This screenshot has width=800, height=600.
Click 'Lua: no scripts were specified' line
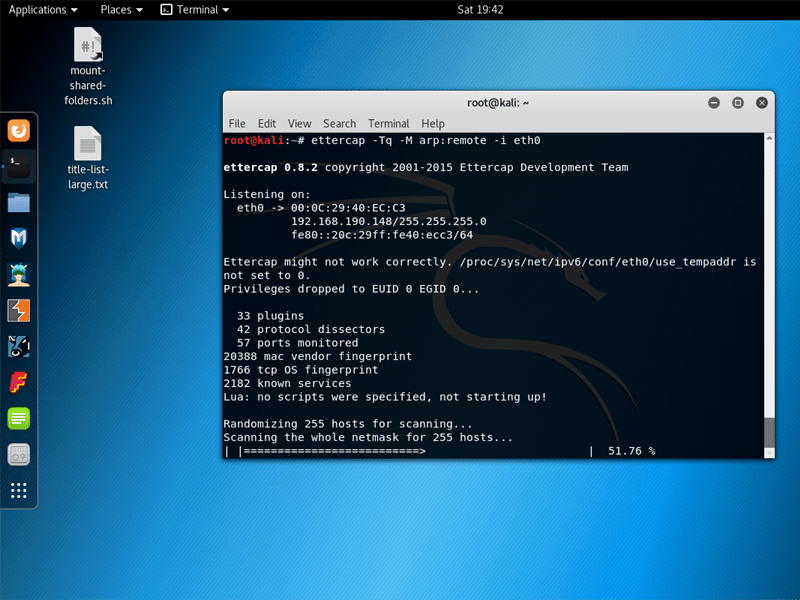coord(385,397)
